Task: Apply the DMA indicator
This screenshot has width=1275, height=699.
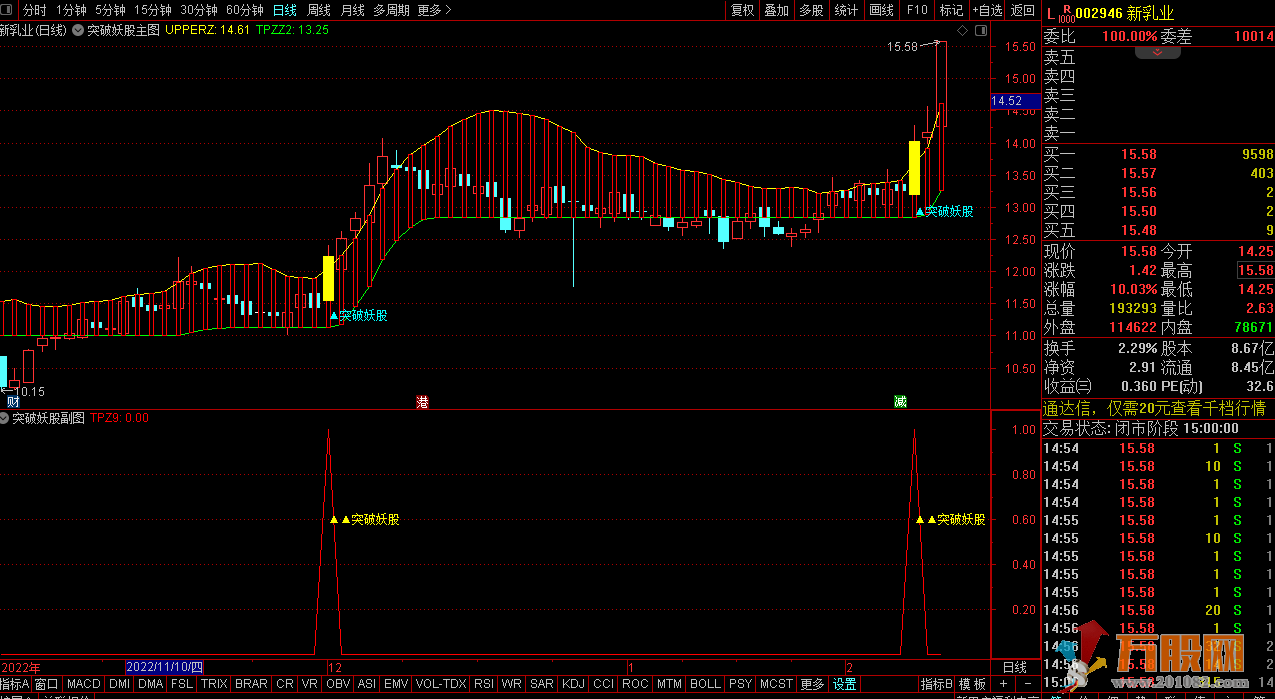Action: click(x=150, y=684)
